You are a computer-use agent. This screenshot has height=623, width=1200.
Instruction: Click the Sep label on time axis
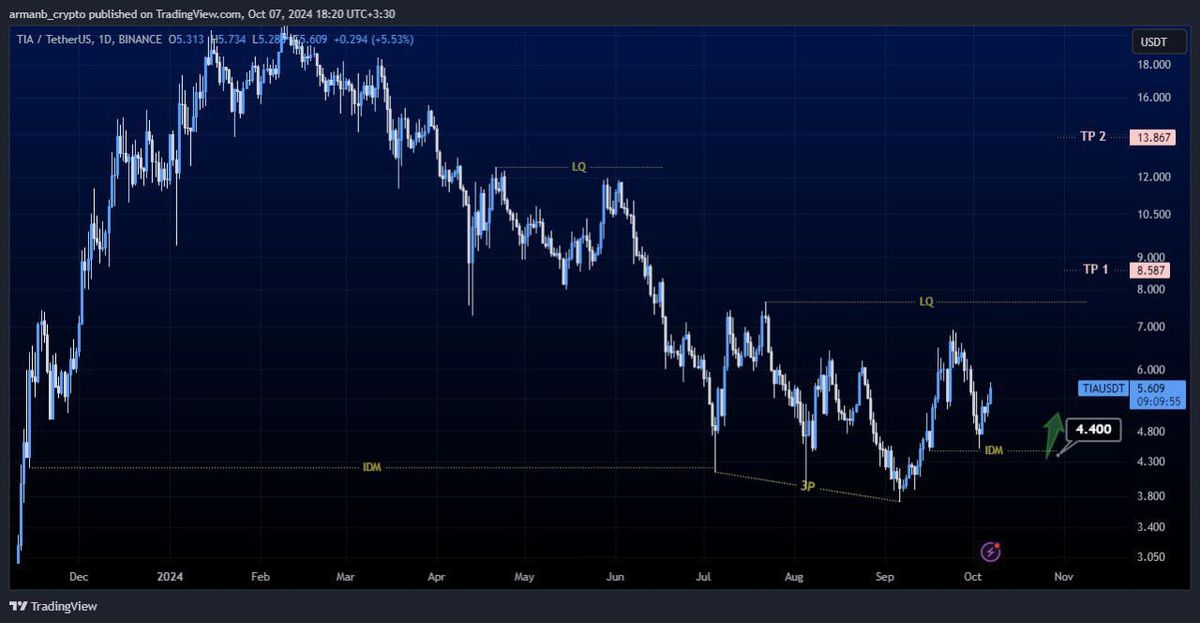click(x=885, y=577)
